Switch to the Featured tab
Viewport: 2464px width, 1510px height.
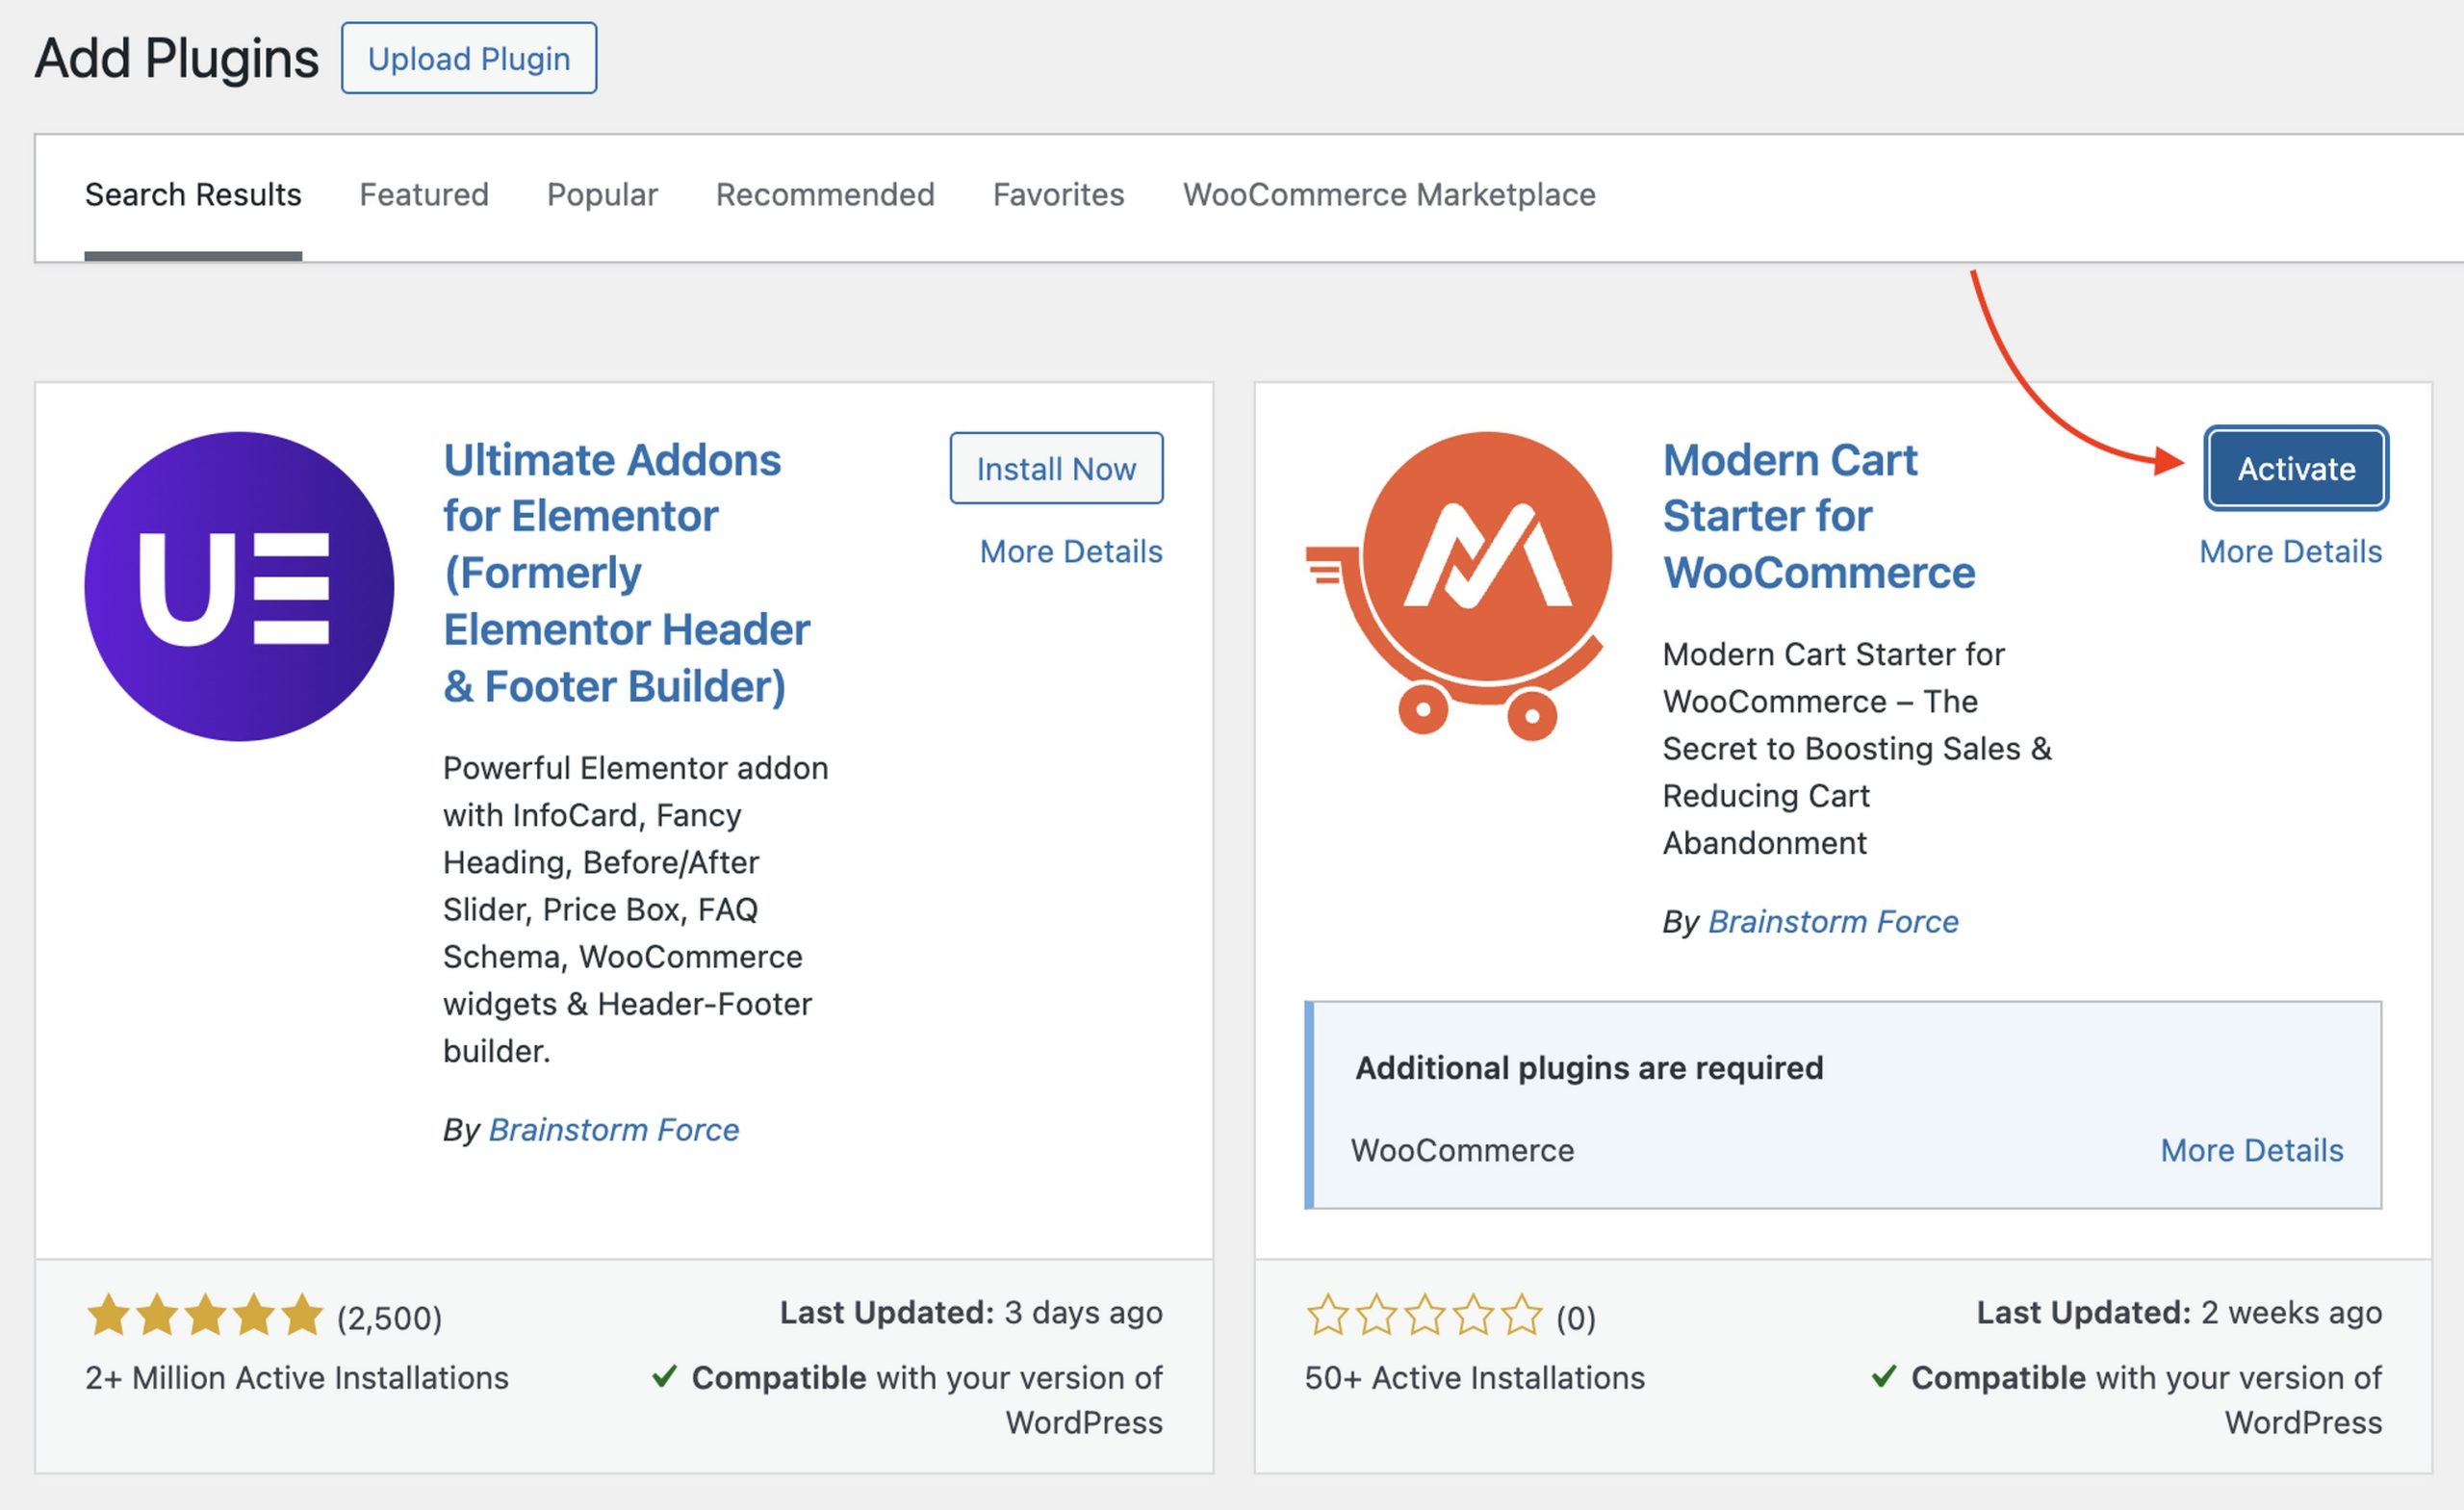point(424,194)
